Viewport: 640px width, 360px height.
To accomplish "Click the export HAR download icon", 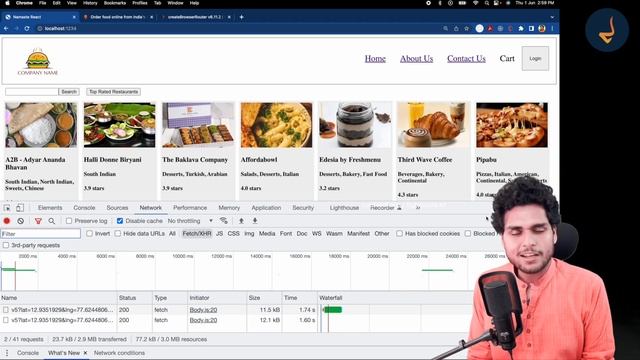I will (x=255, y=221).
